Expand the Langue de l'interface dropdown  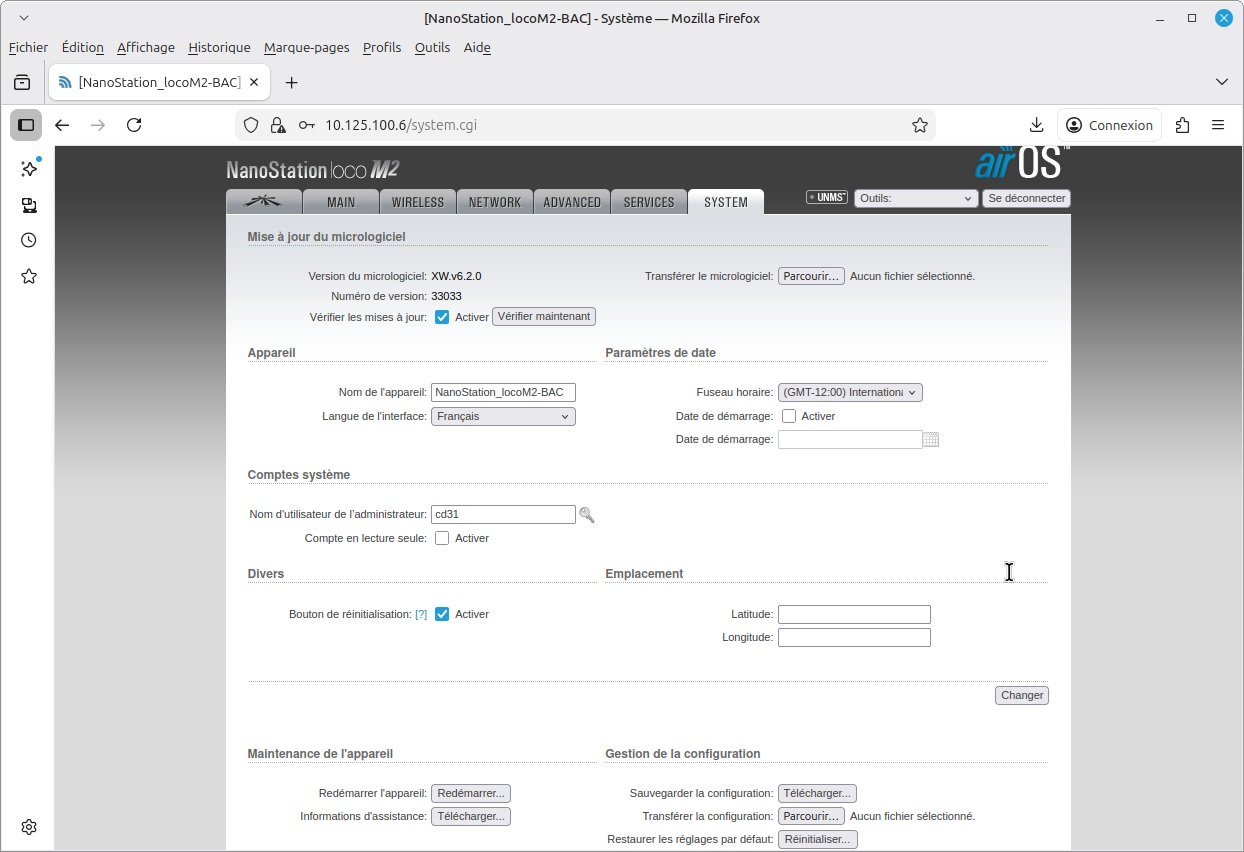(503, 416)
